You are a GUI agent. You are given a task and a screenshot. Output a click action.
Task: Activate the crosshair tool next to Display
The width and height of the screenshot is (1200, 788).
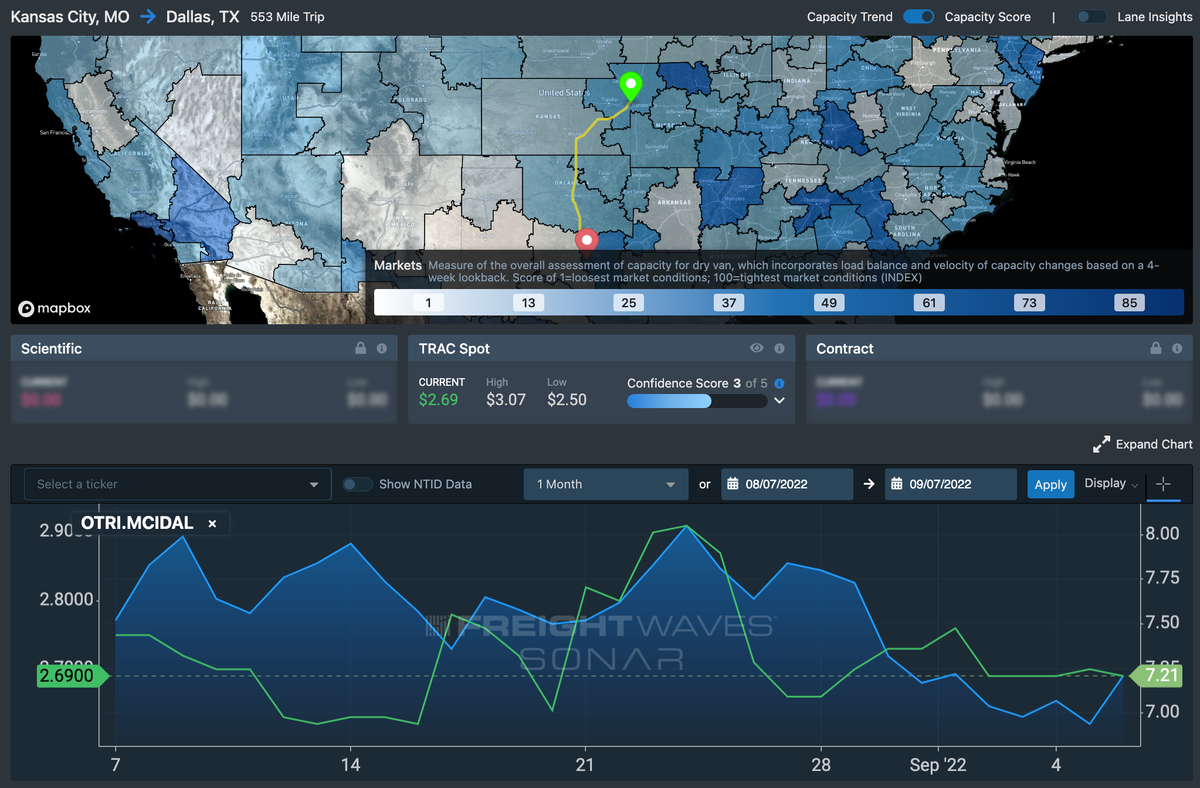(1163, 484)
